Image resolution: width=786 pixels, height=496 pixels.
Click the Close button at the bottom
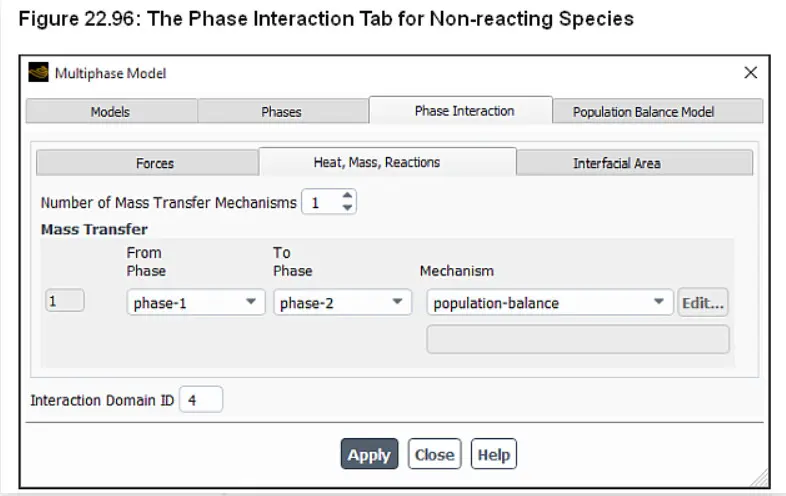click(x=435, y=454)
